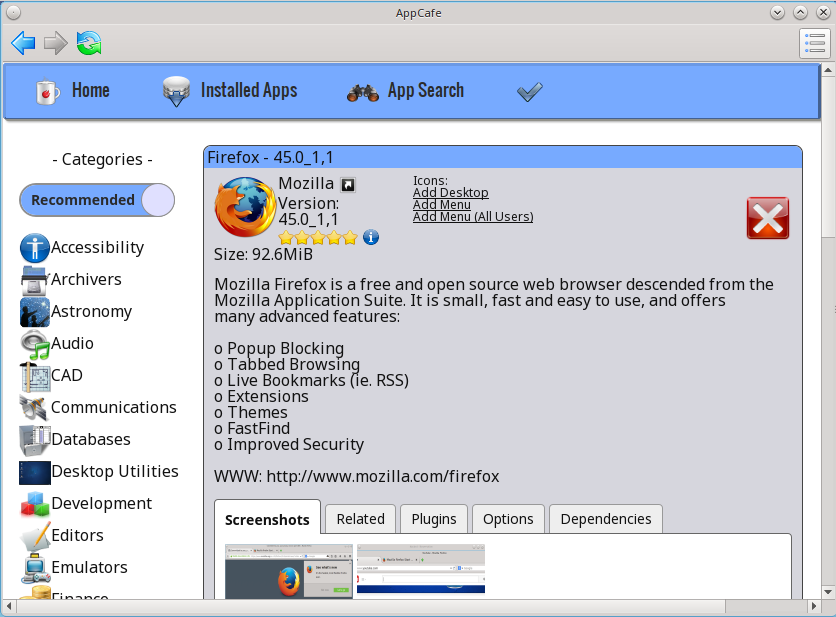Viewport: 836px width, 617px height.
Task: Click the five-star rating
Action: click(318, 237)
